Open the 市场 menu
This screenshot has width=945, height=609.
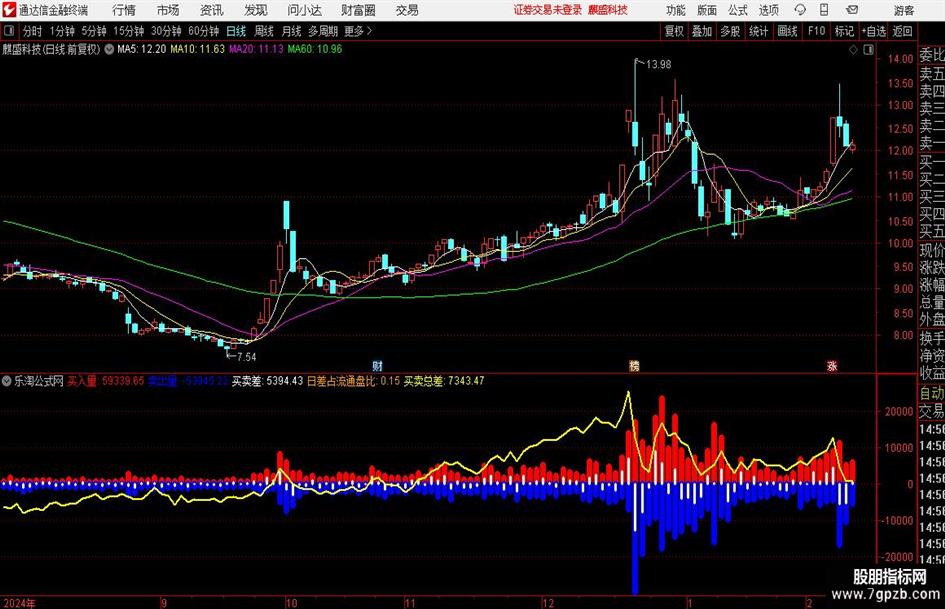(x=168, y=10)
